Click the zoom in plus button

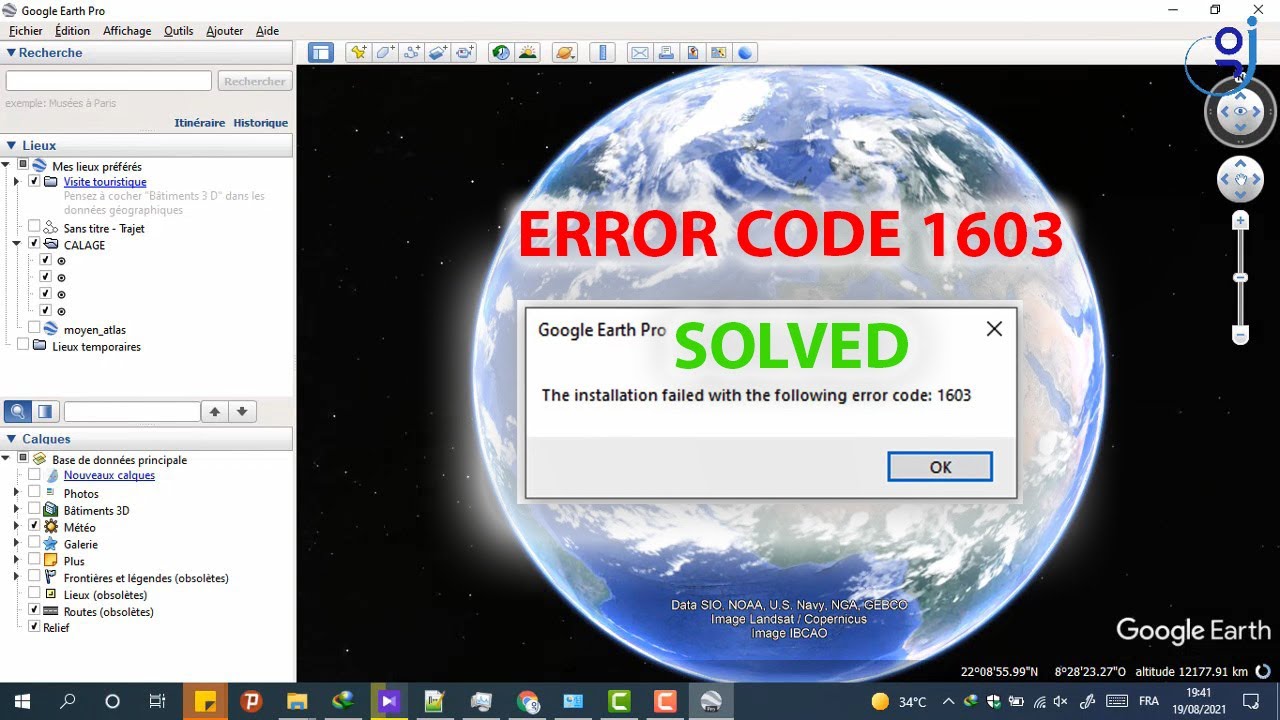1241,220
